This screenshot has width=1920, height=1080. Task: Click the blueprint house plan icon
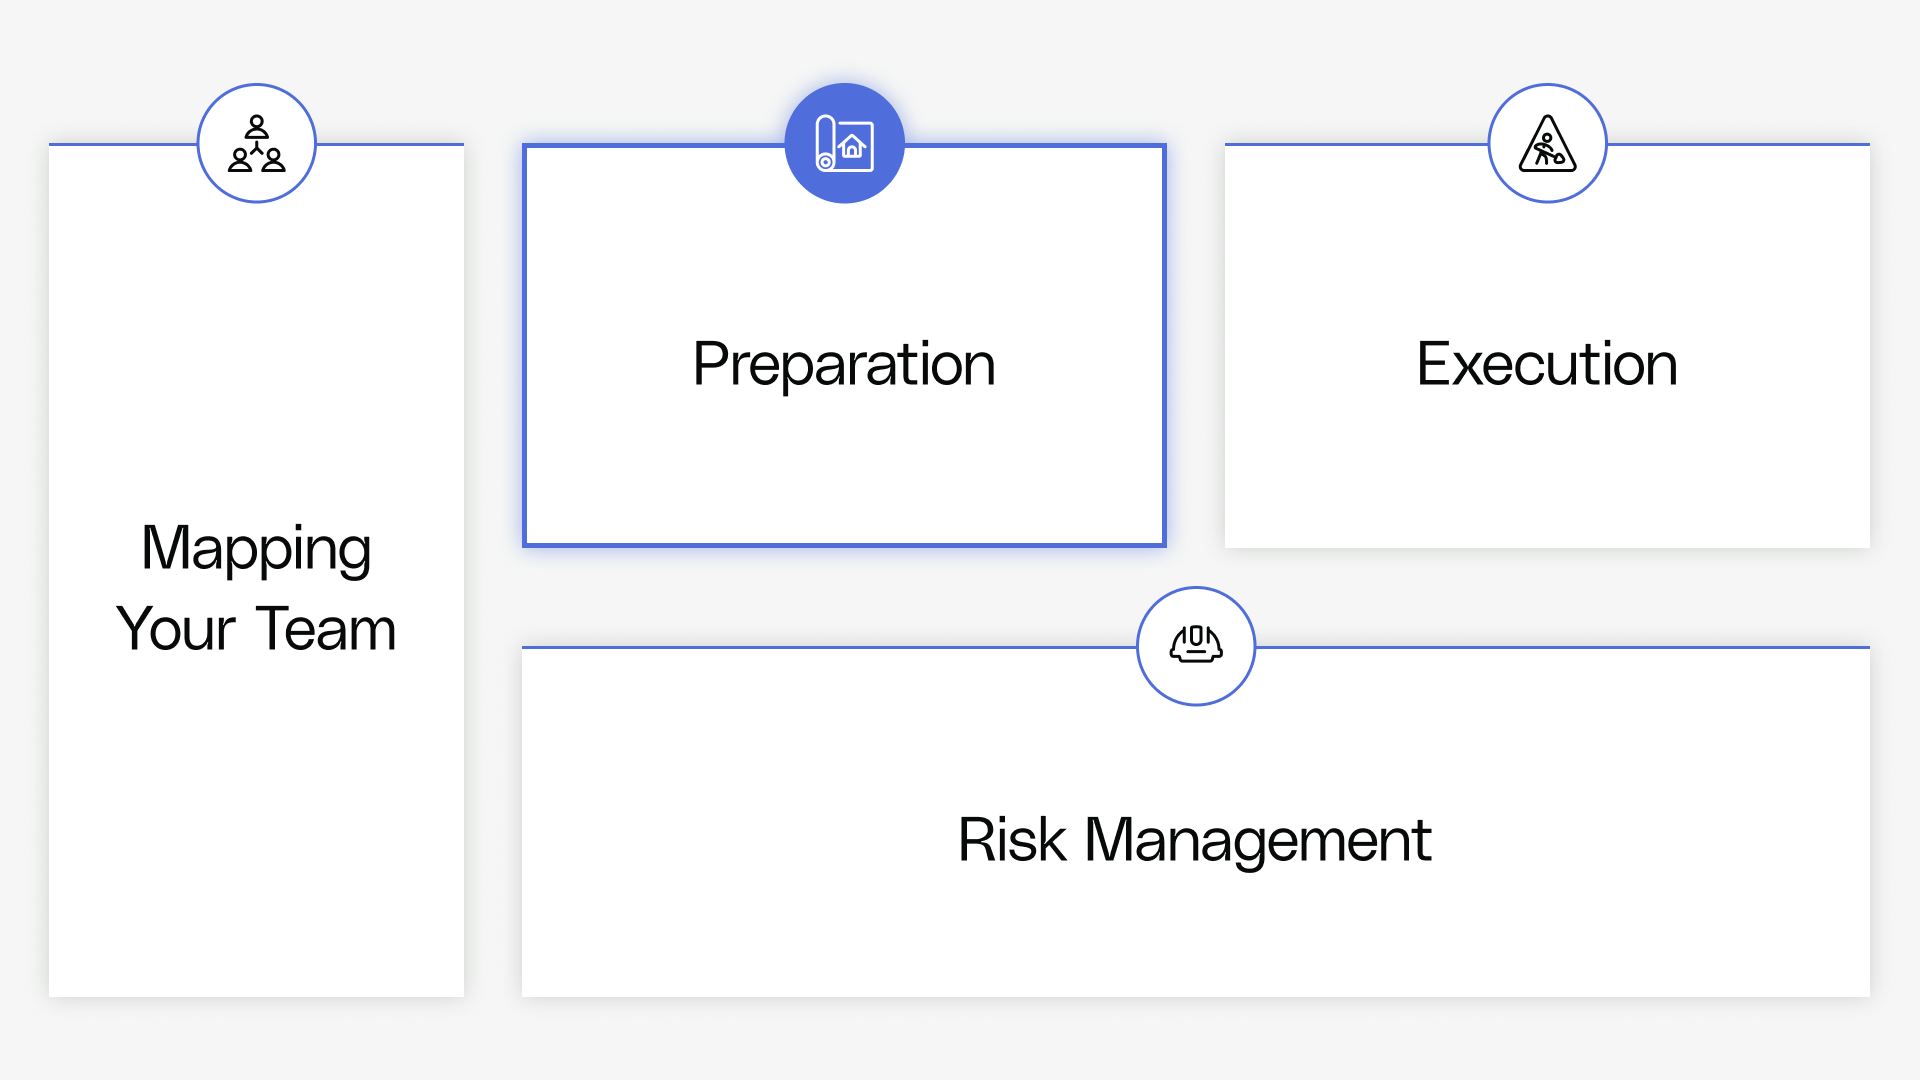845,143
